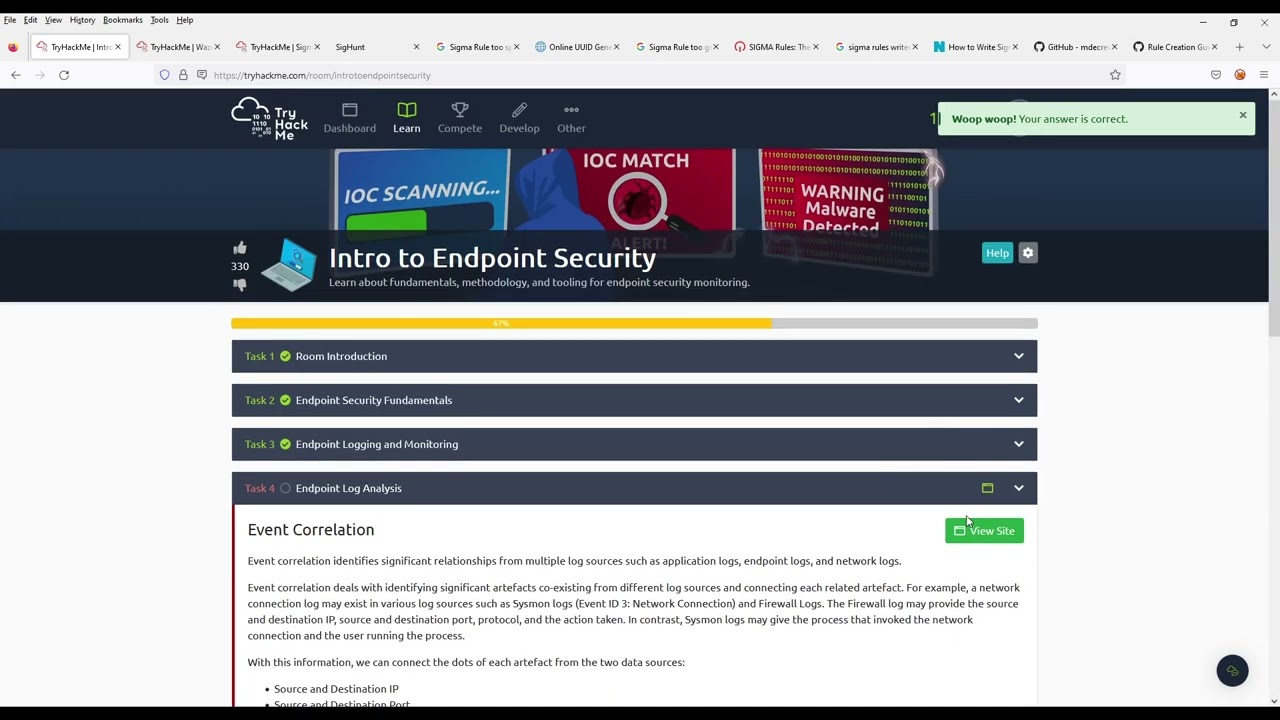1280x720 pixels.
Task: Click the Help button next to room title
Action: pyautogui.click(x=997, y=253)
